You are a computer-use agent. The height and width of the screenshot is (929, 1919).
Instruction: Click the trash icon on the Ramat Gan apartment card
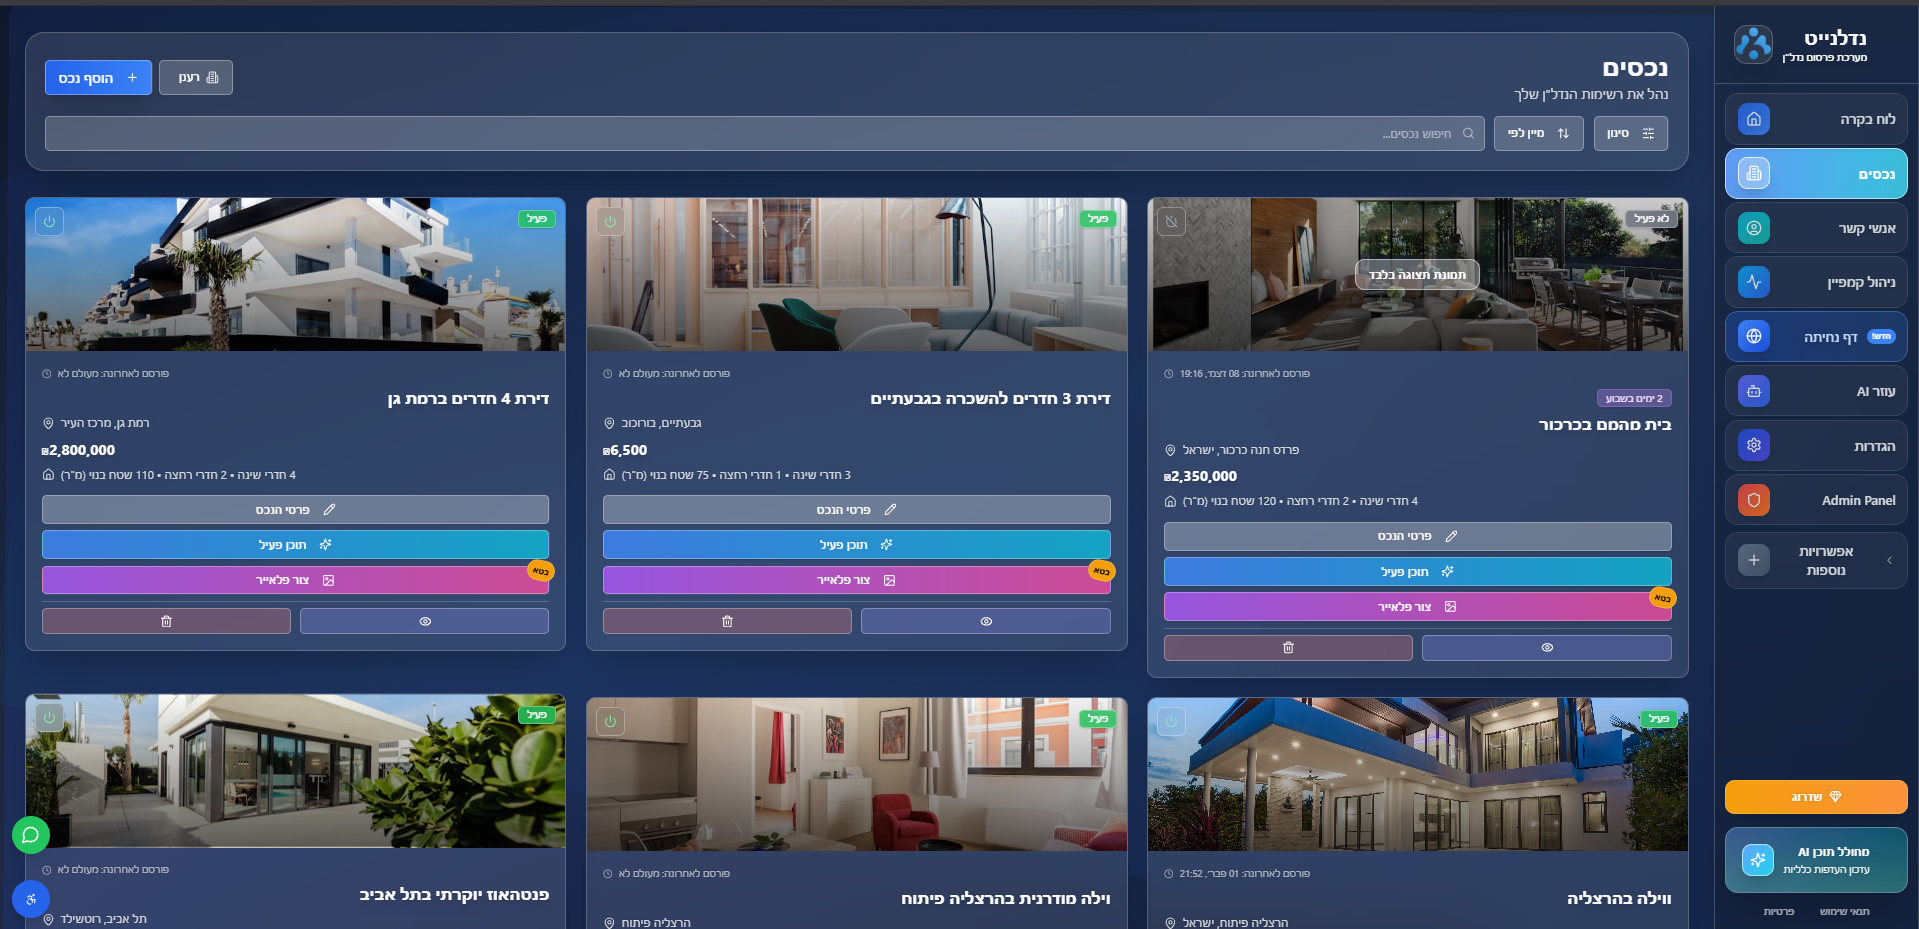pos(166,621)
